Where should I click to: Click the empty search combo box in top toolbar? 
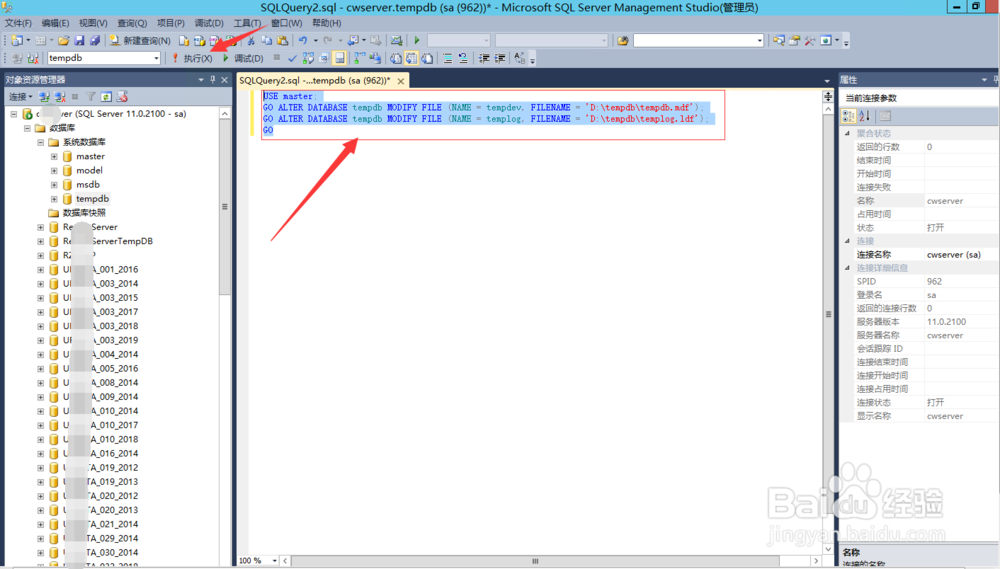pos(698,40)
